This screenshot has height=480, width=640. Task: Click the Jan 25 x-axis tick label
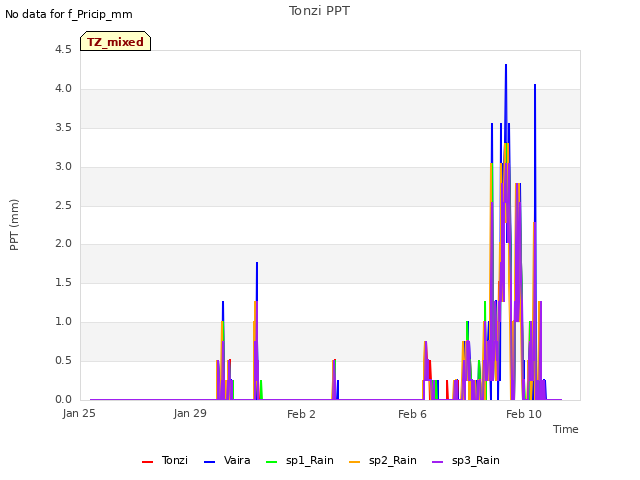[79, 414]
